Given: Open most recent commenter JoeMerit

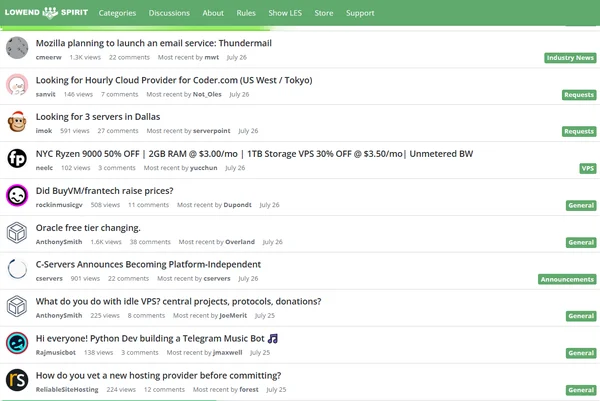Looking at the screenshot, I should tap(233, 316).
